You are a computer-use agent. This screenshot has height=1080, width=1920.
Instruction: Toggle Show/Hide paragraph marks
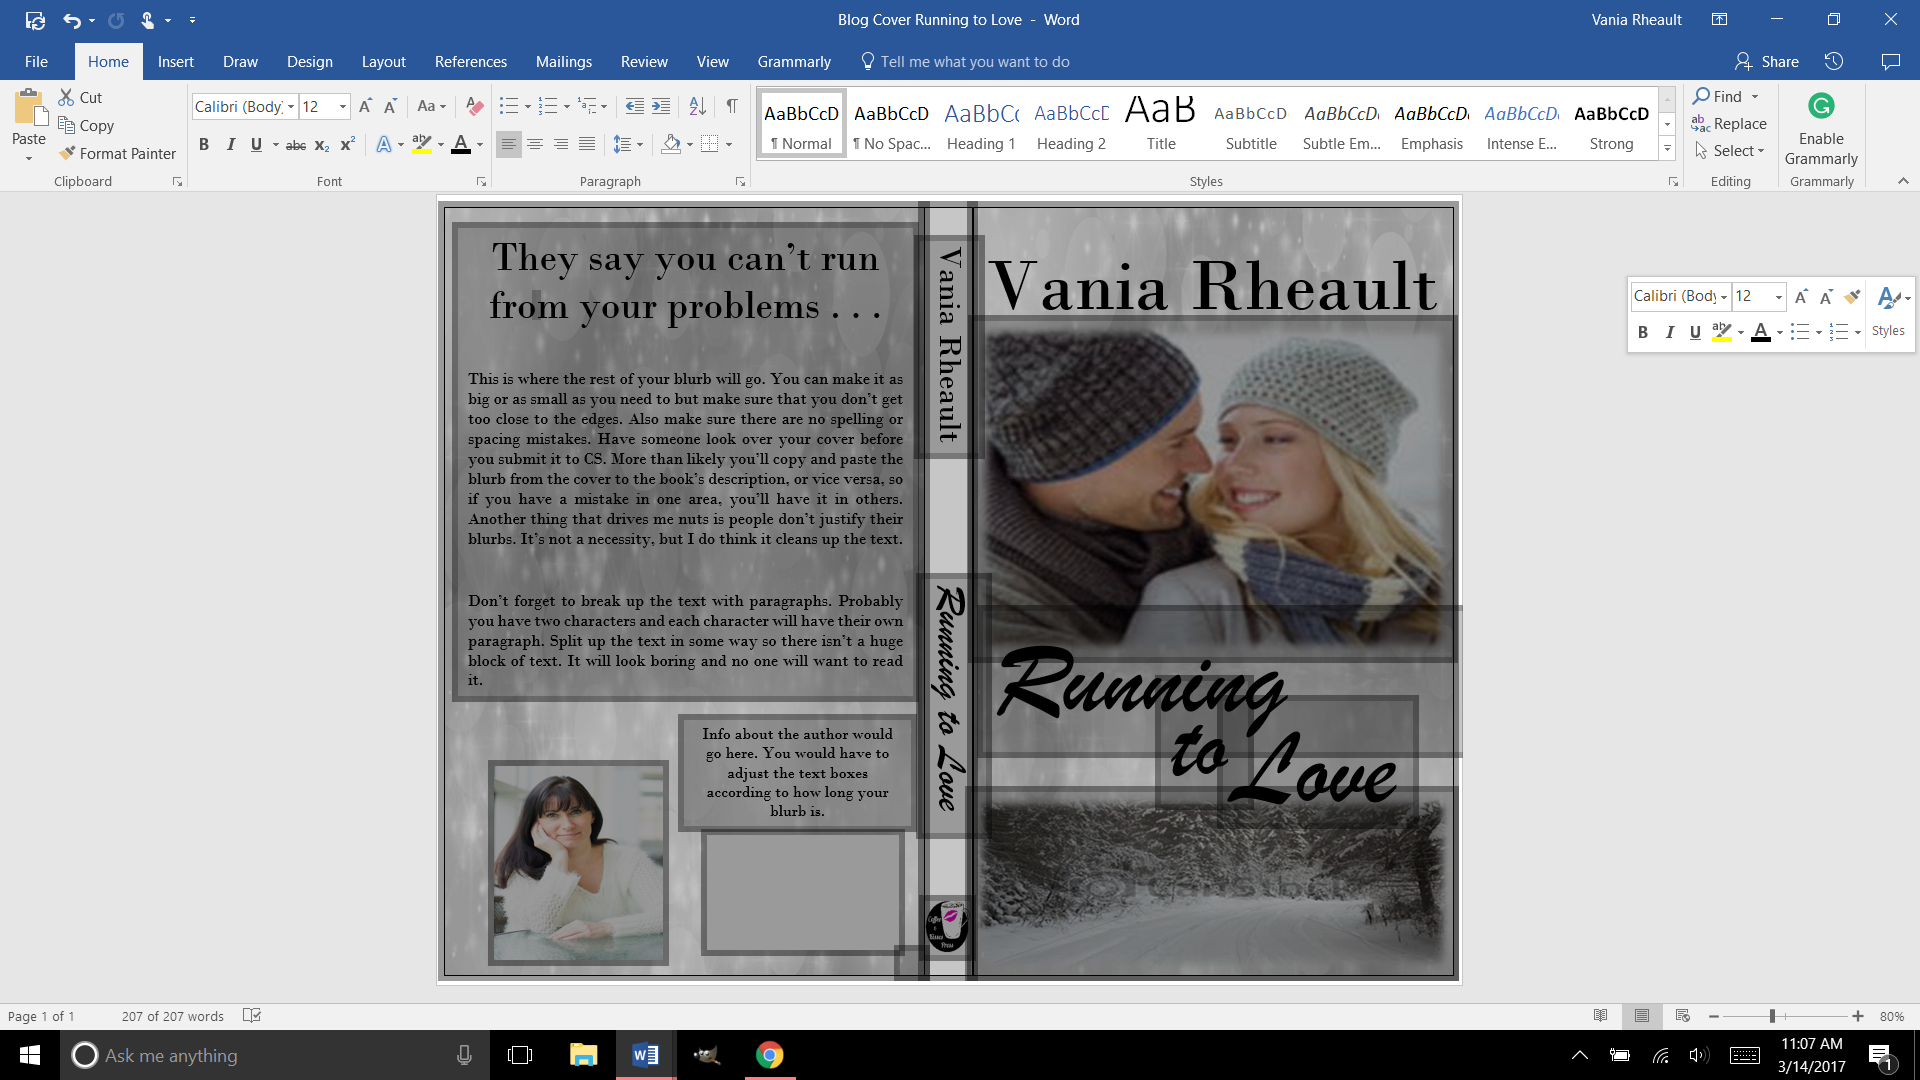(x=732, y=106)
